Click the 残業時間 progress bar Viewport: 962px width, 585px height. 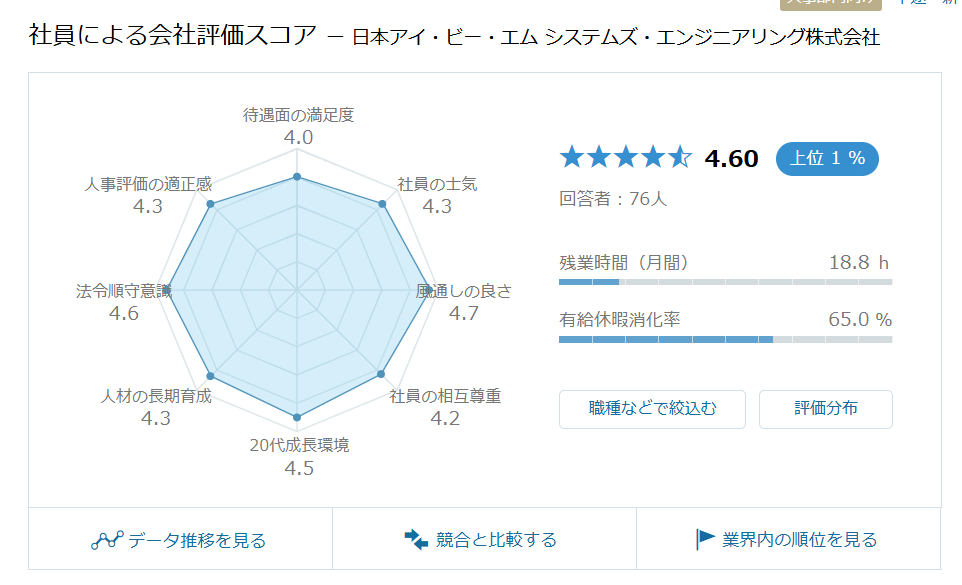click(725, 282)
